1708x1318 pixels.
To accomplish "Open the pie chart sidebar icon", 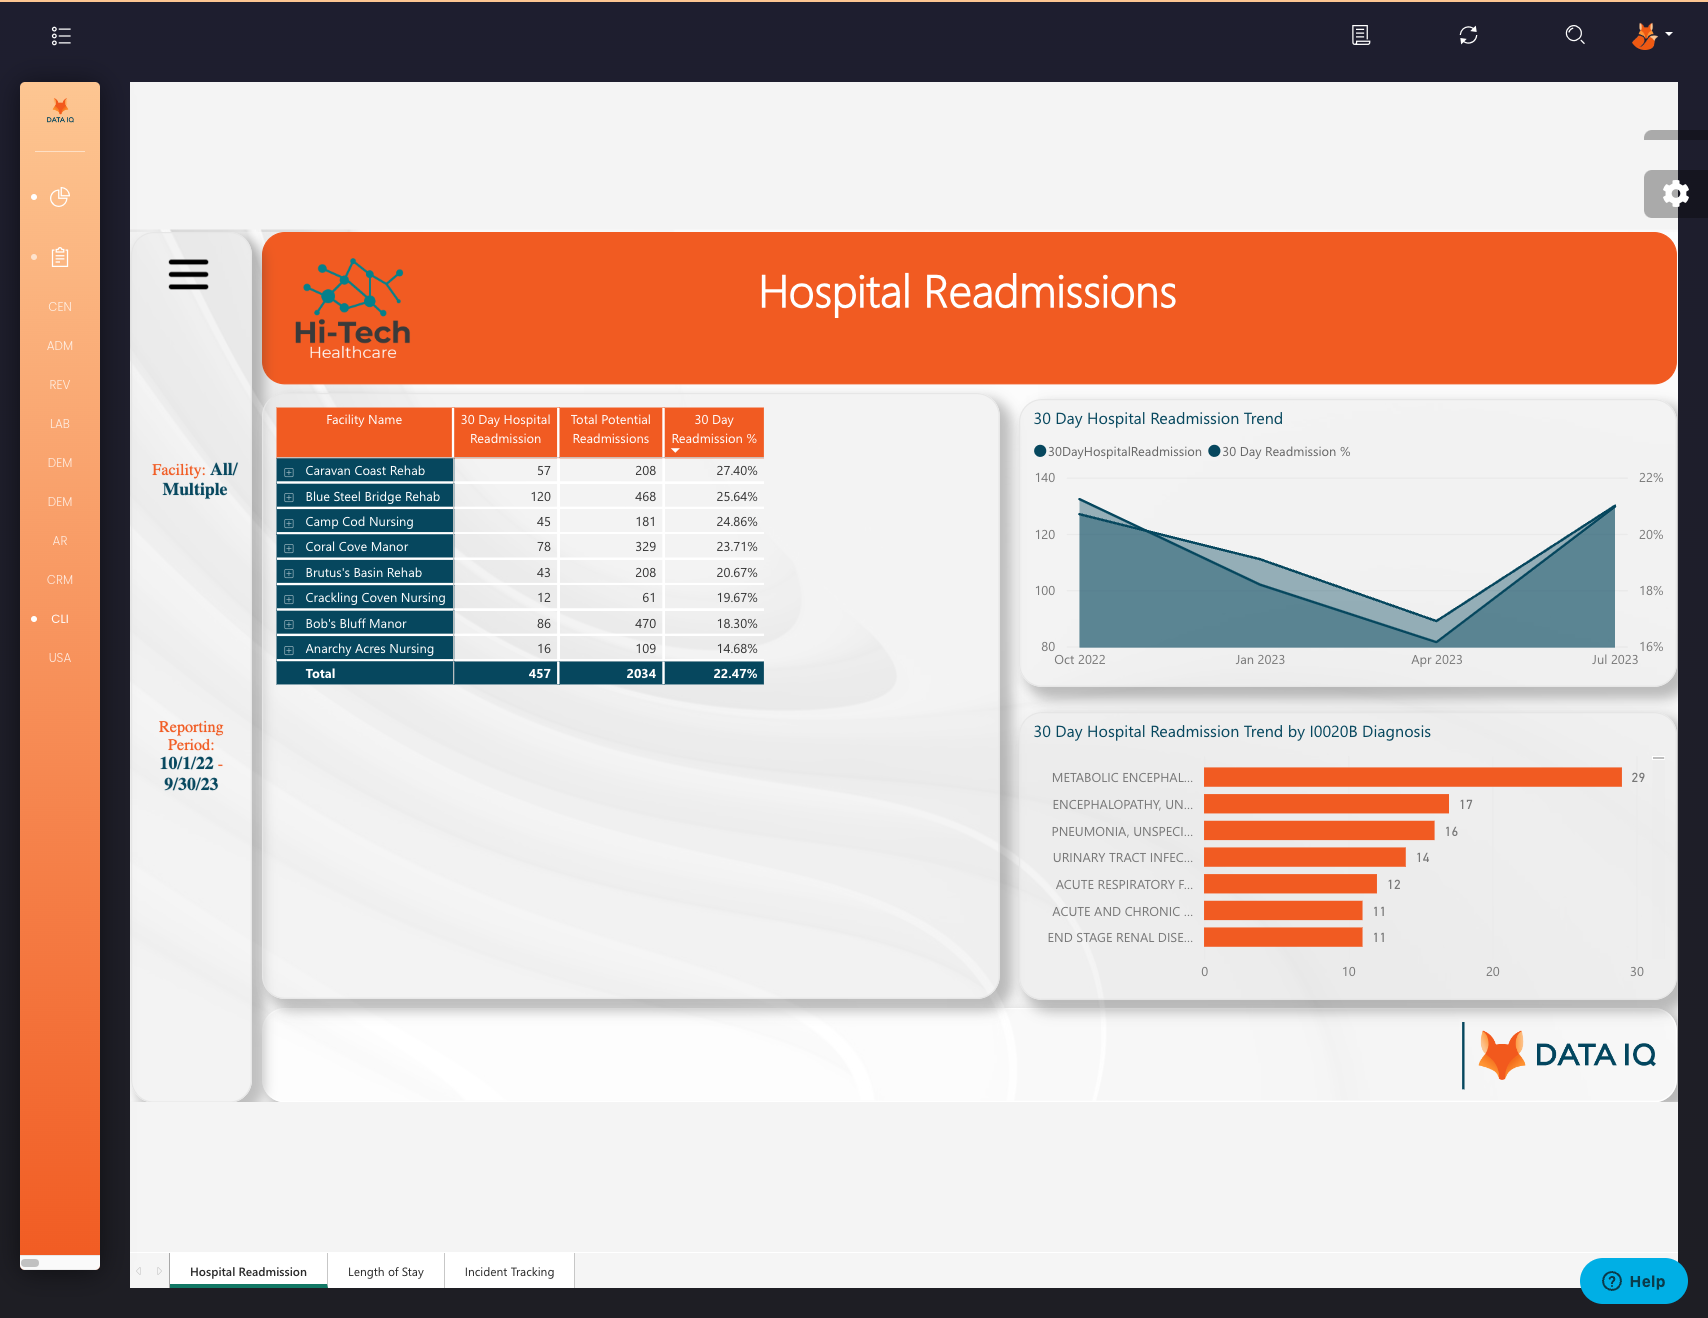I will 60,197.
